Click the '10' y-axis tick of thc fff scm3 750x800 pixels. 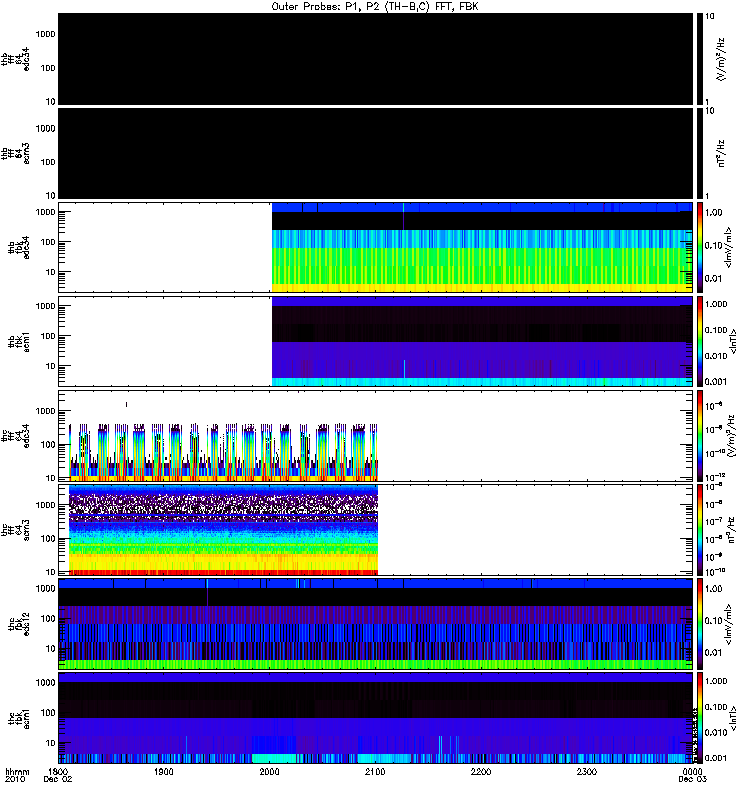pyautogui.click(x=51, y=572)
